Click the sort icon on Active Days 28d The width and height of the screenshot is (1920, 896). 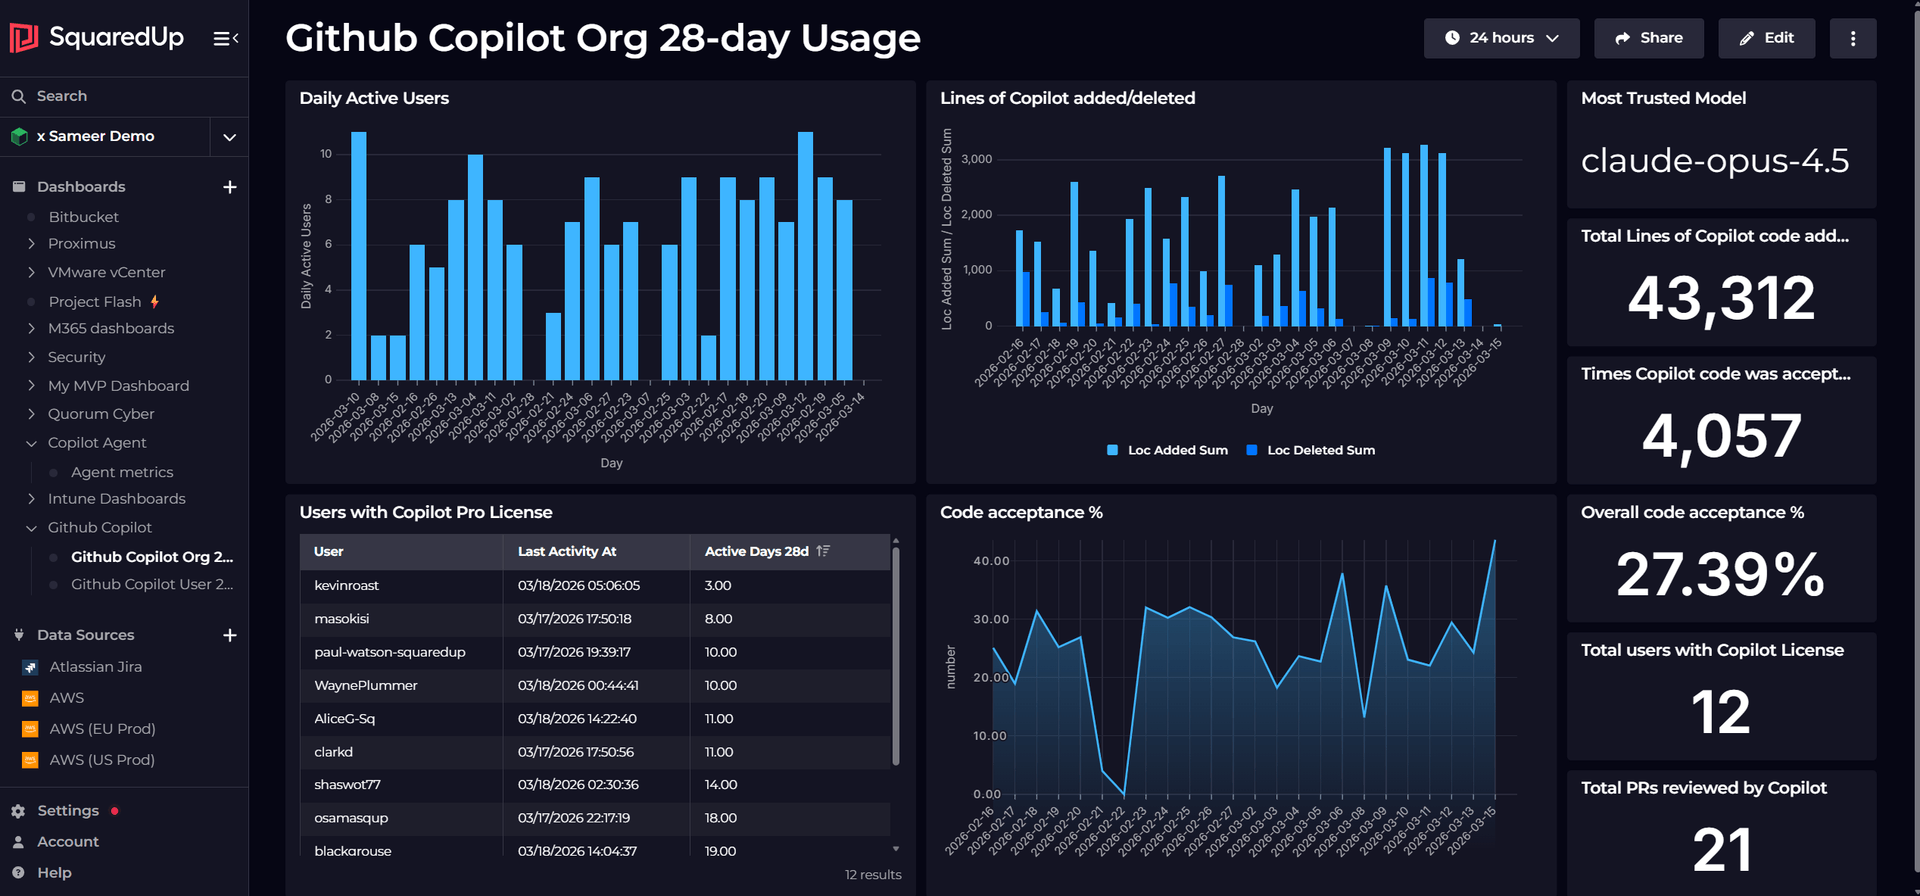click(x=823, y=551)
